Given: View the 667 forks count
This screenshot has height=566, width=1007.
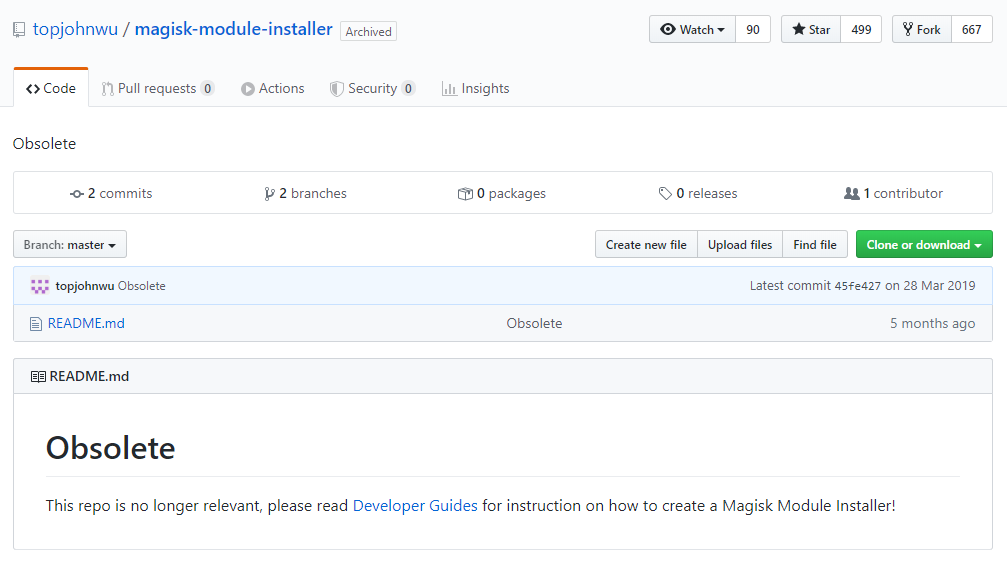Looking at the screenshot, I should 972,30.
